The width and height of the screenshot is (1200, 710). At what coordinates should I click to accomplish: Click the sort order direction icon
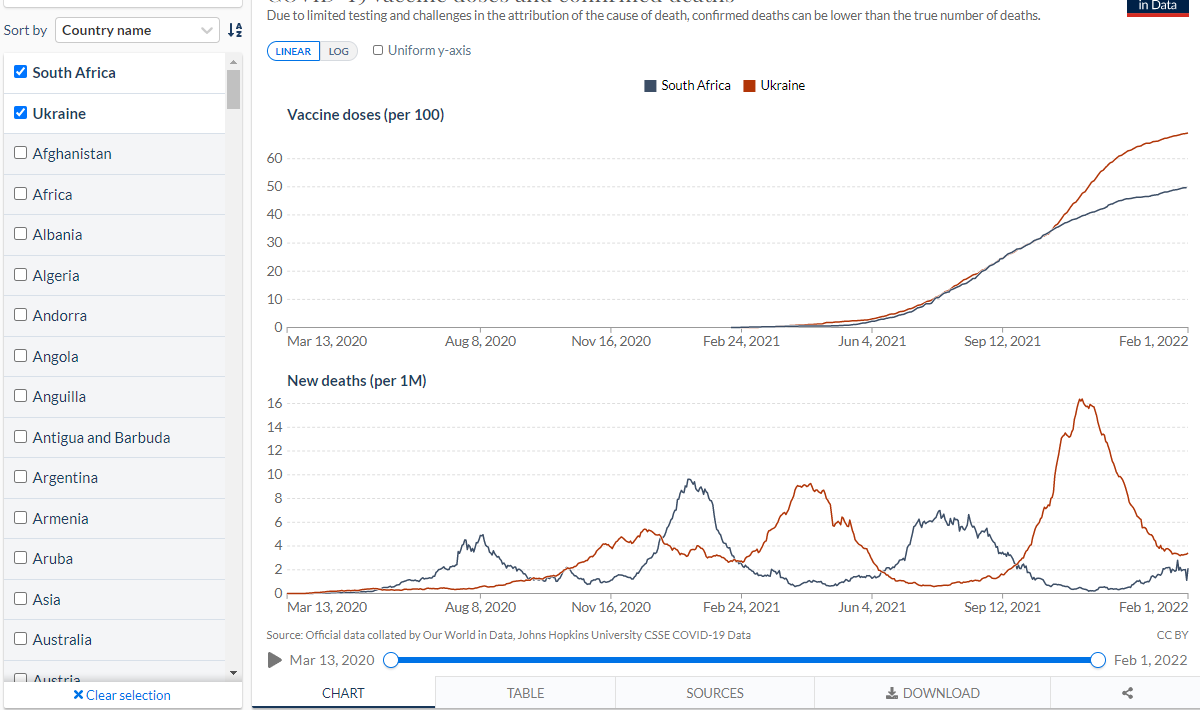tap(235, 30)
